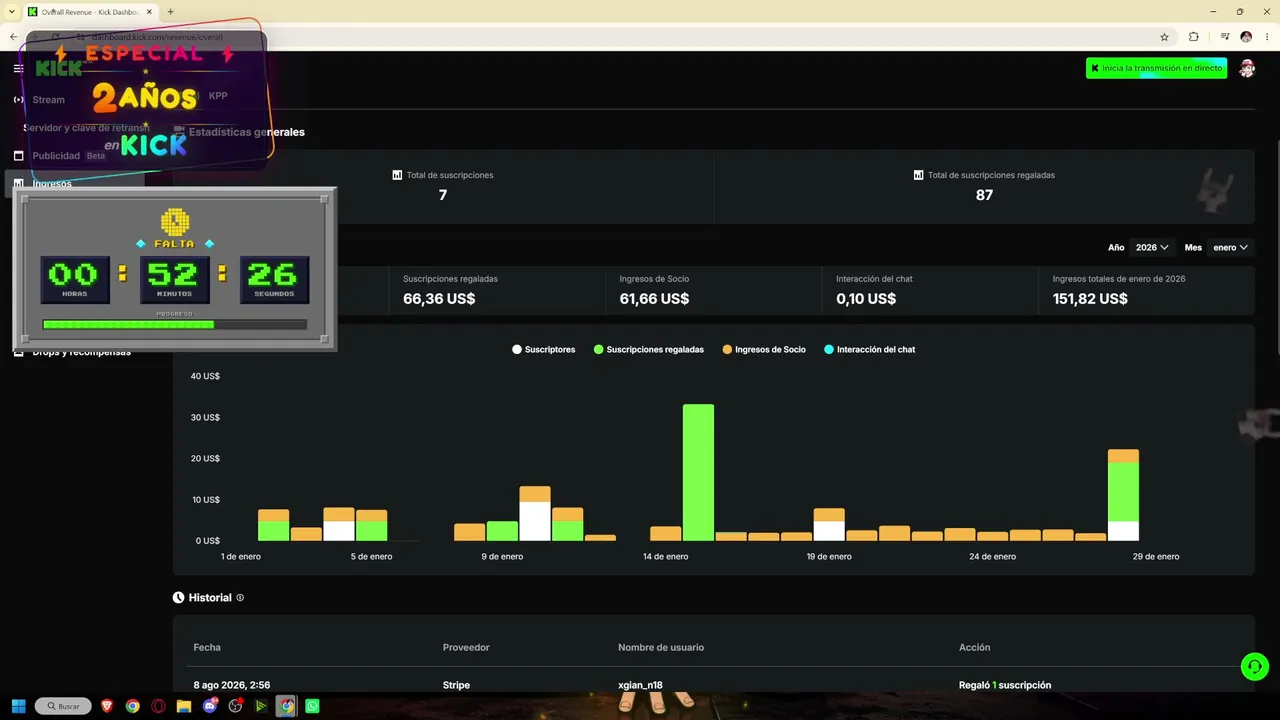Viewport: 1280px width, 720px height.
Task: Open the Año 2026 year dropdown
Action: click(1152, 247)
